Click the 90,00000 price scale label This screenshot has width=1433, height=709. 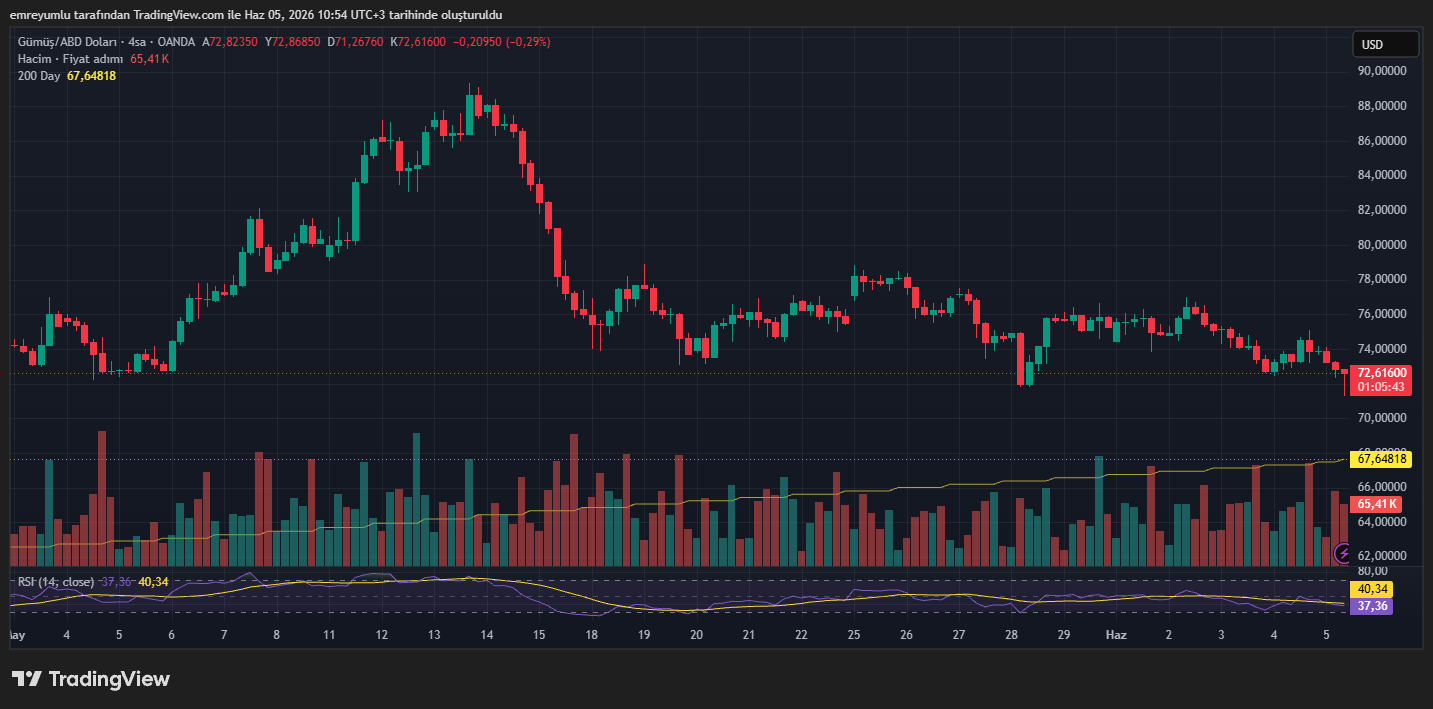click(1380, 71)
